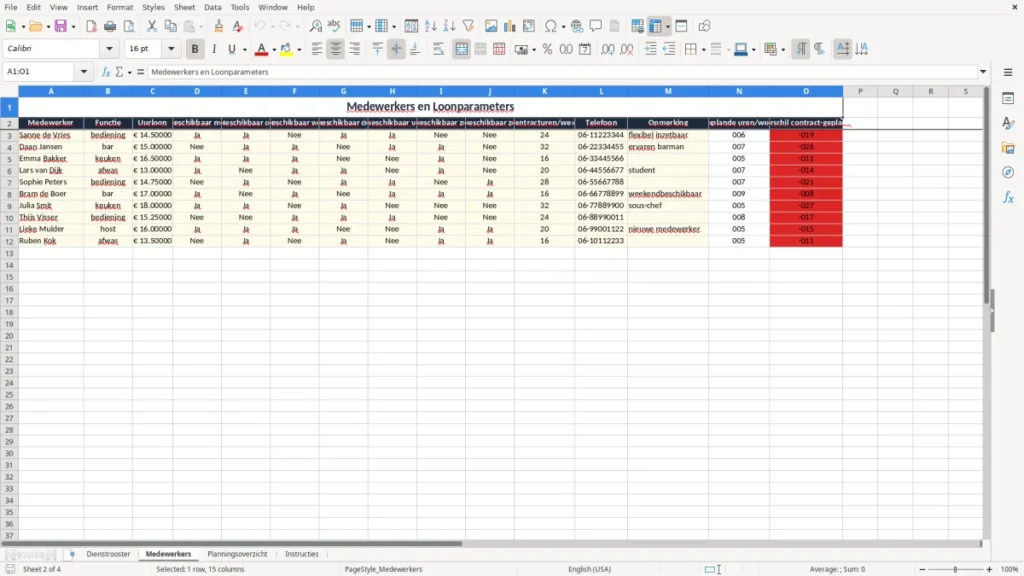Open the Print dialog icon
The width and height of the screenshot is (1024, 576).
pyautogui.click(x=110, y=26)
